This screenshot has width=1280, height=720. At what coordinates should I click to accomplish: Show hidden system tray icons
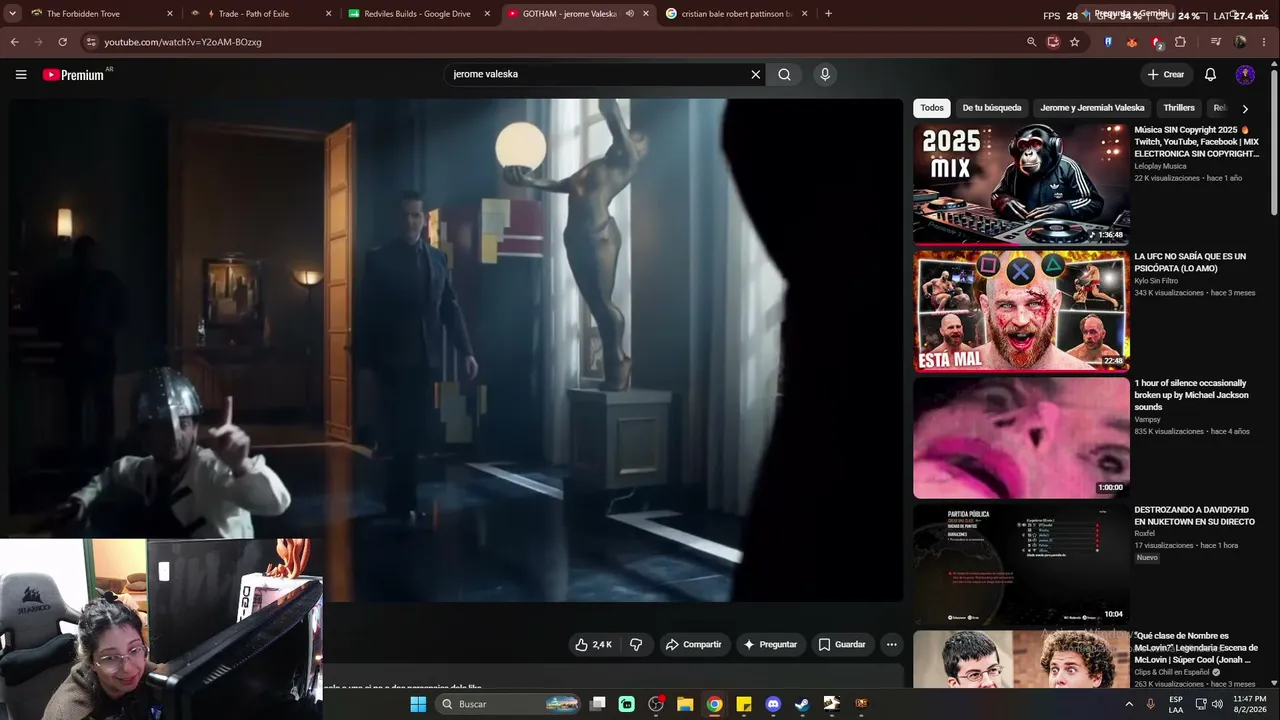(1129, 704)
